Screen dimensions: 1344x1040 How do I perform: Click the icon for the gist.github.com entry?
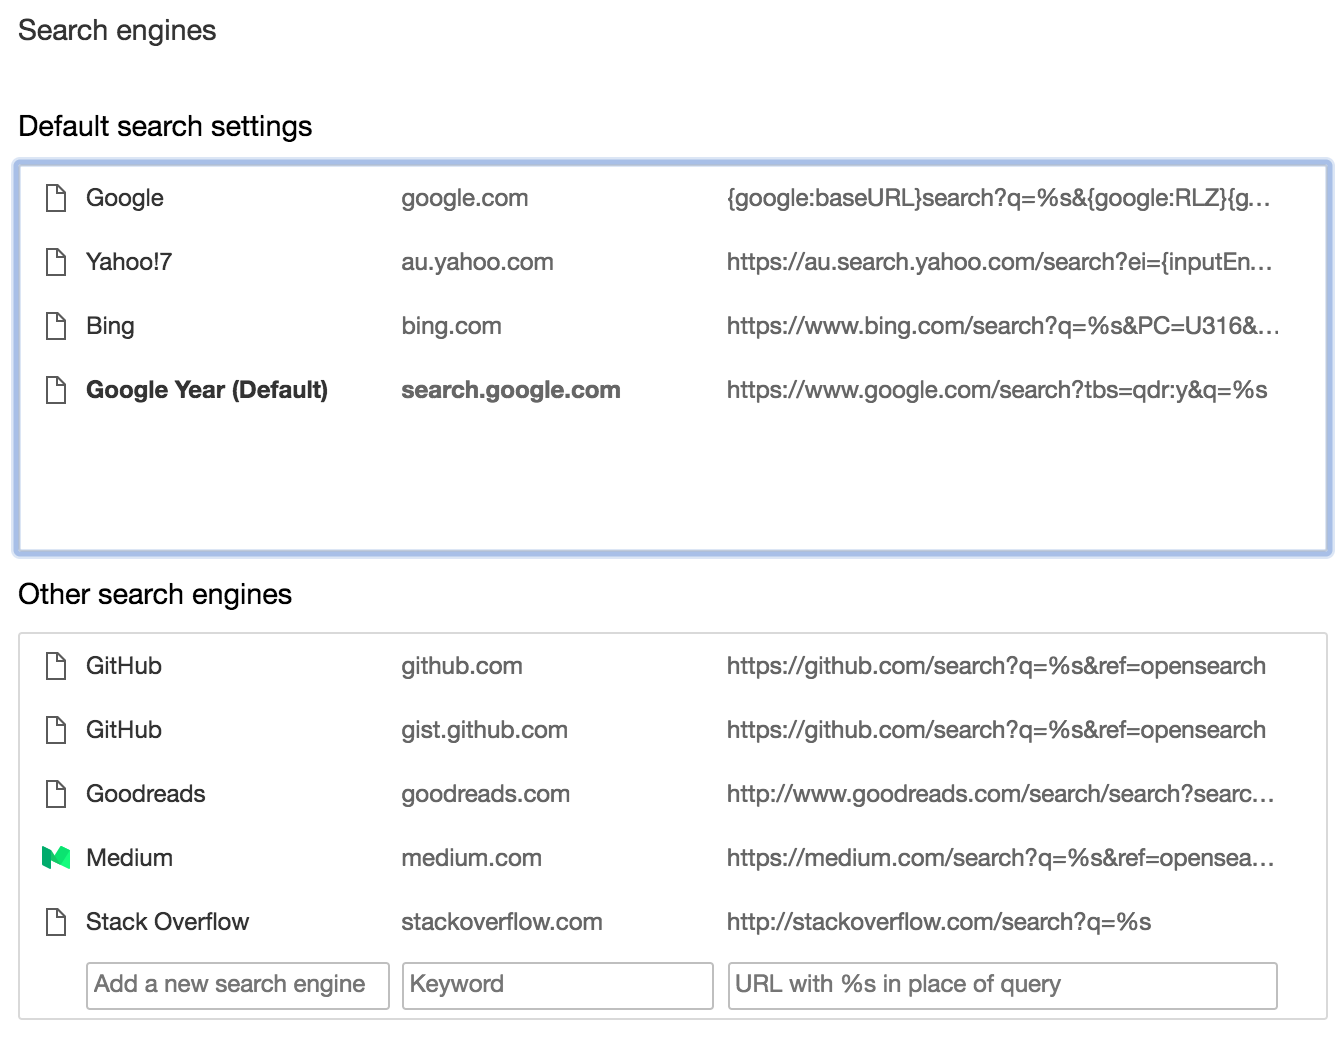(56, 730)
